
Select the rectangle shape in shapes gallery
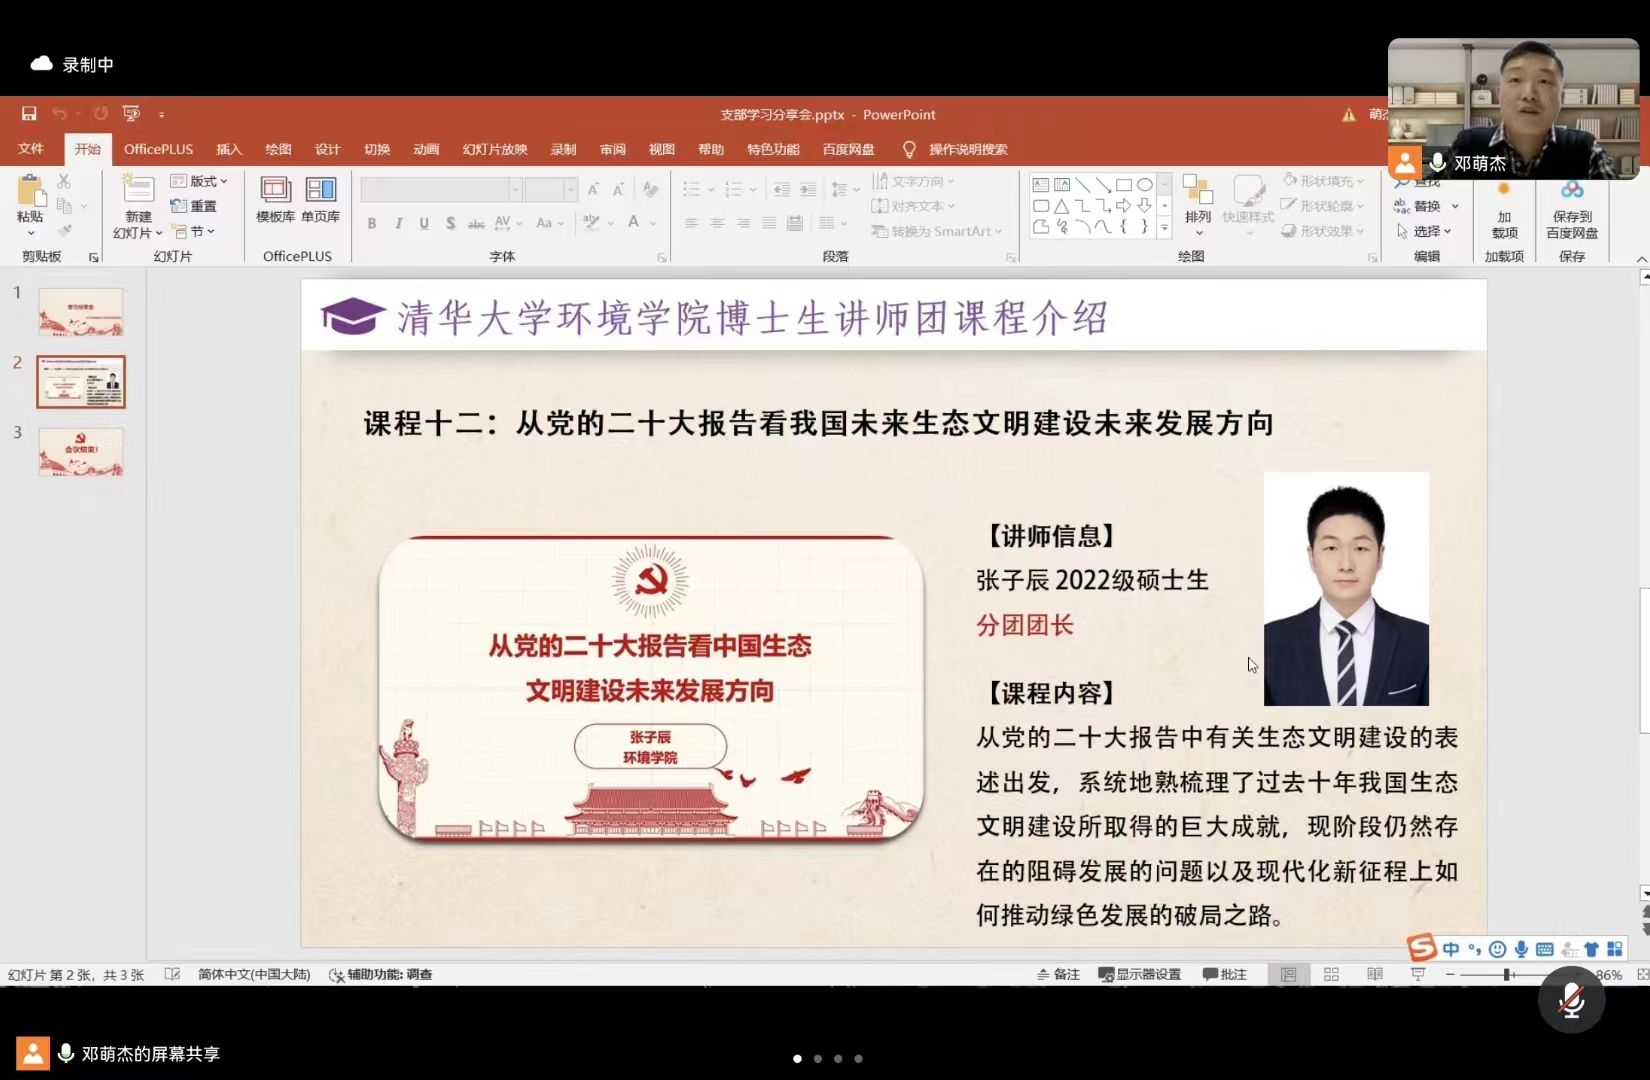[x=1124, y=185]
